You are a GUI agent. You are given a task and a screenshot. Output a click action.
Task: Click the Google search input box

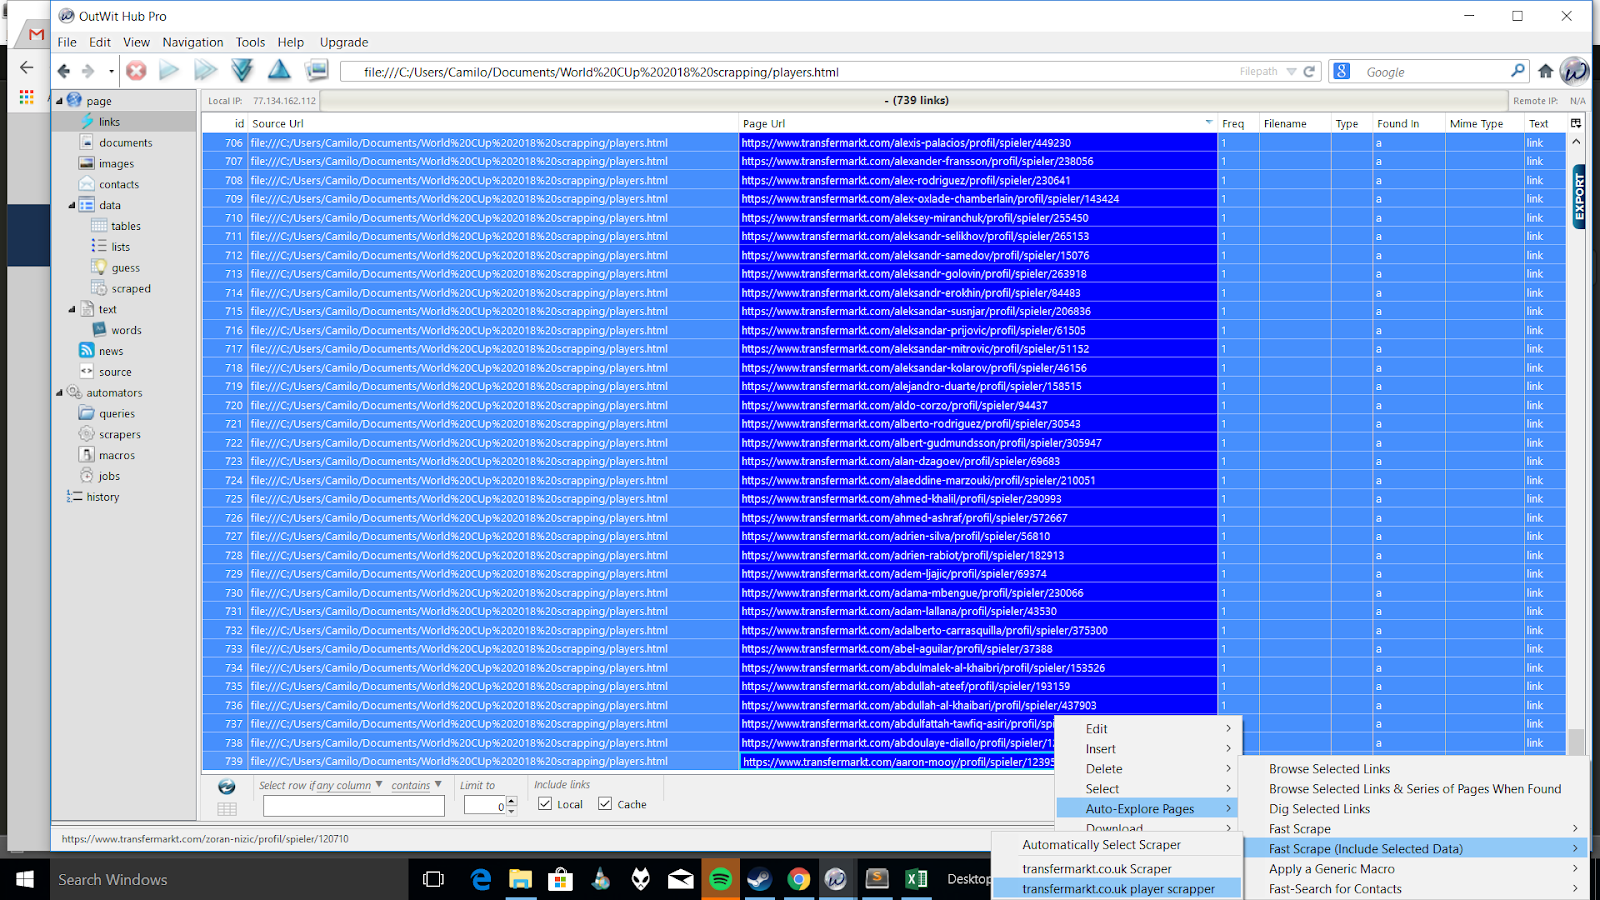[x=1431, y=72]
